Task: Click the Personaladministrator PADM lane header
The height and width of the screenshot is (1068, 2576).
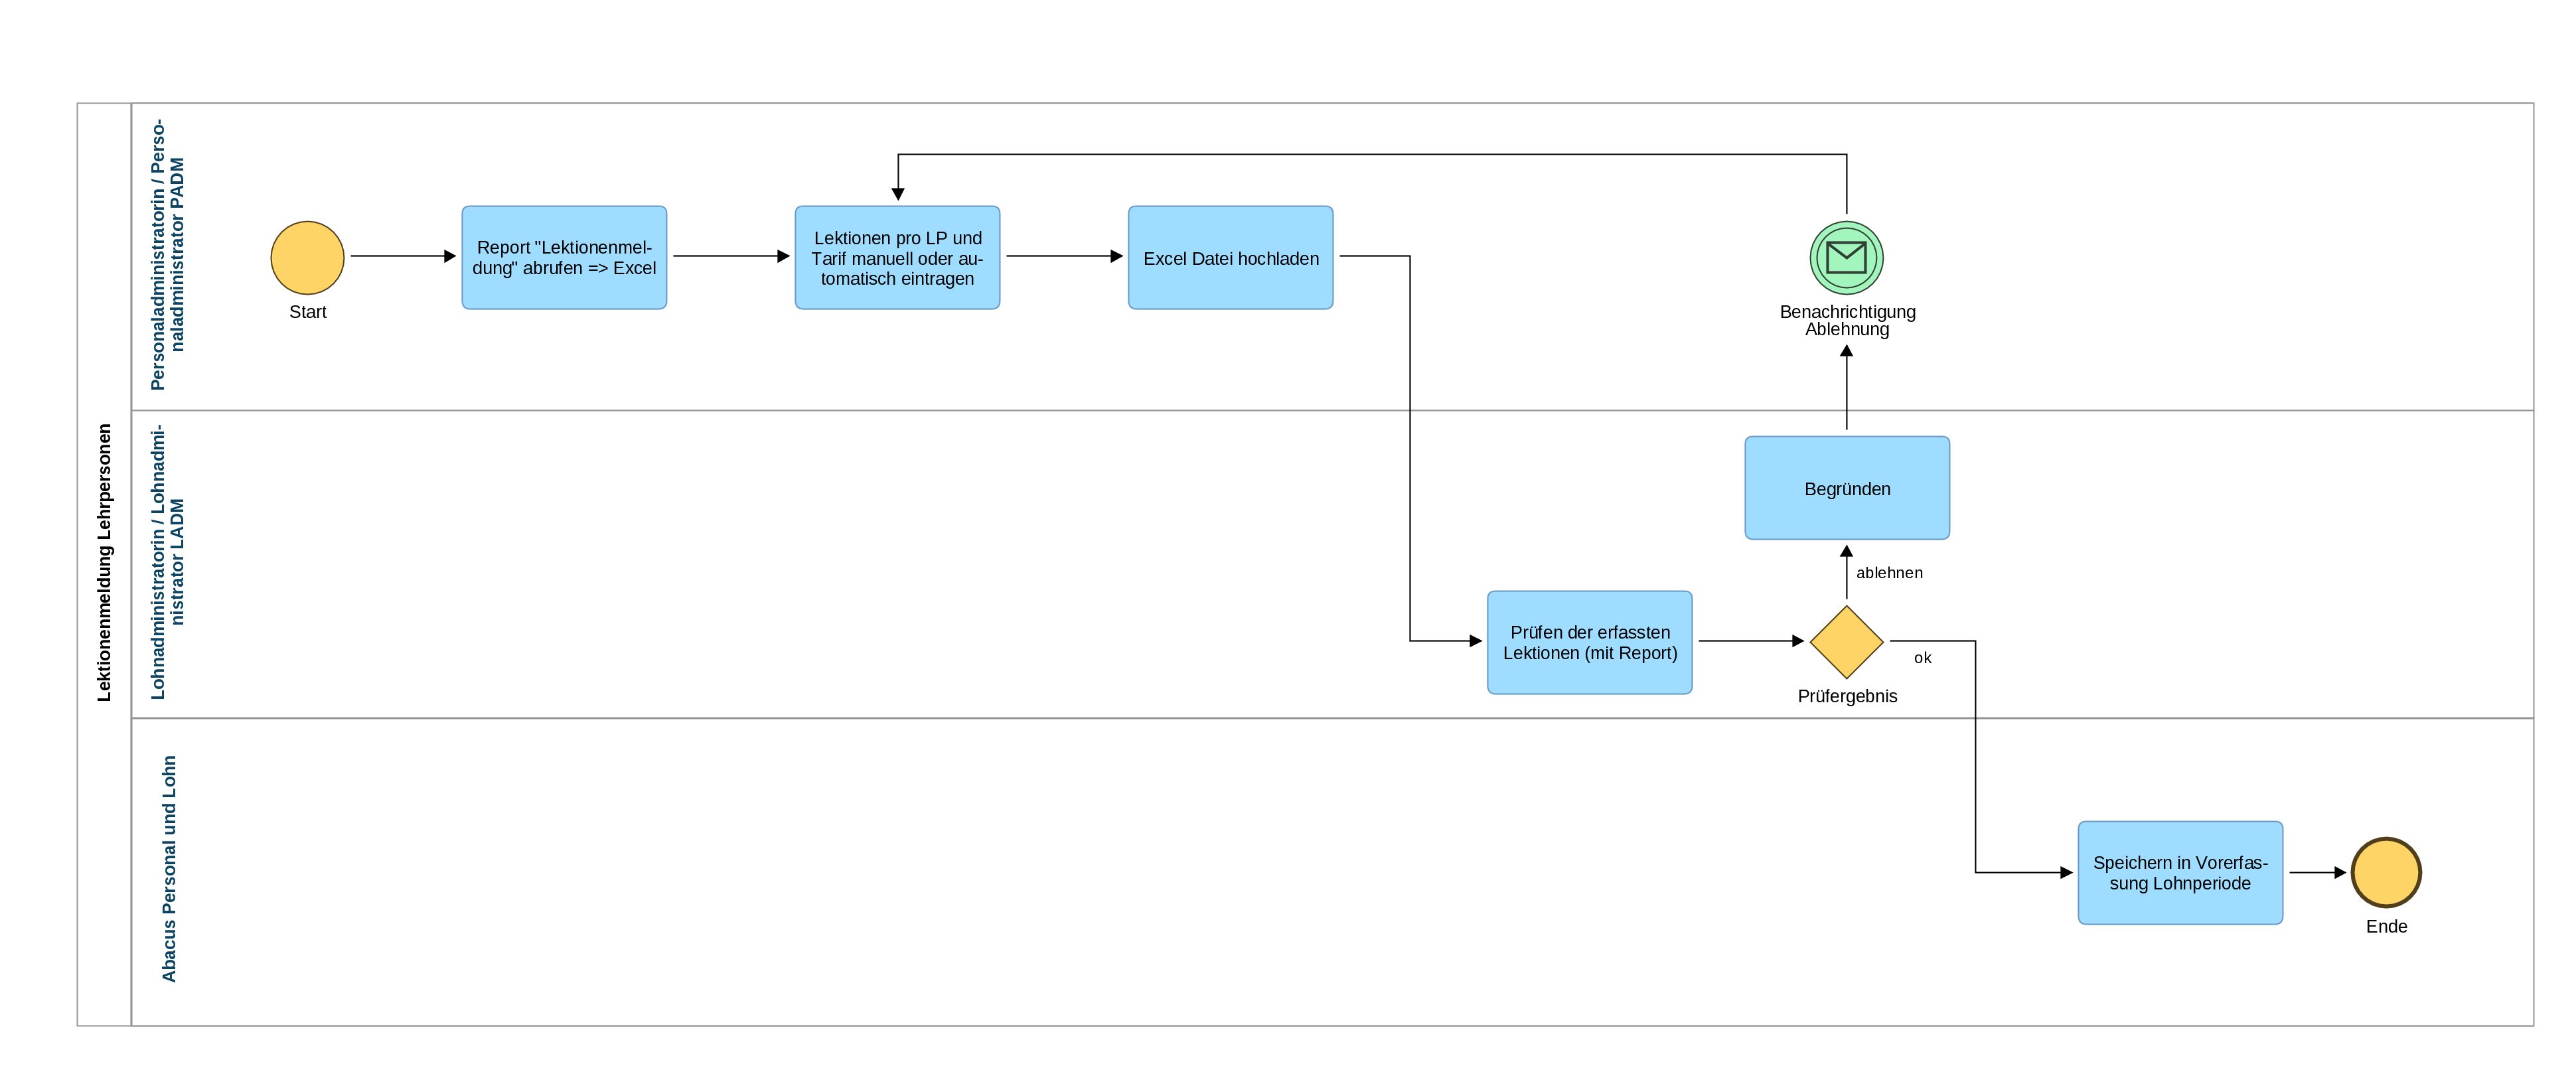Action: [167, 255]
